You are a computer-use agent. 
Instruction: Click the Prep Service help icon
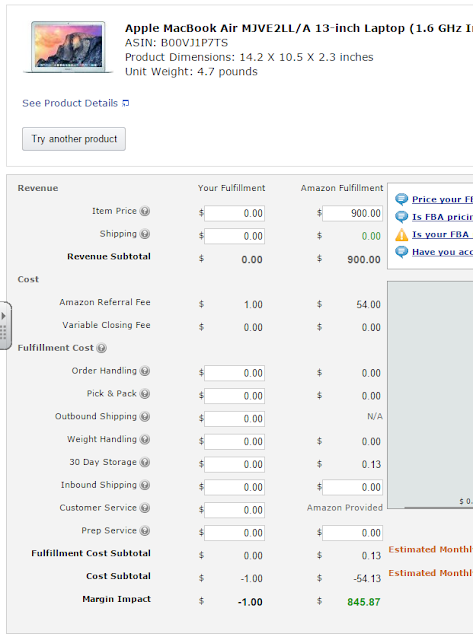point(144,531)
